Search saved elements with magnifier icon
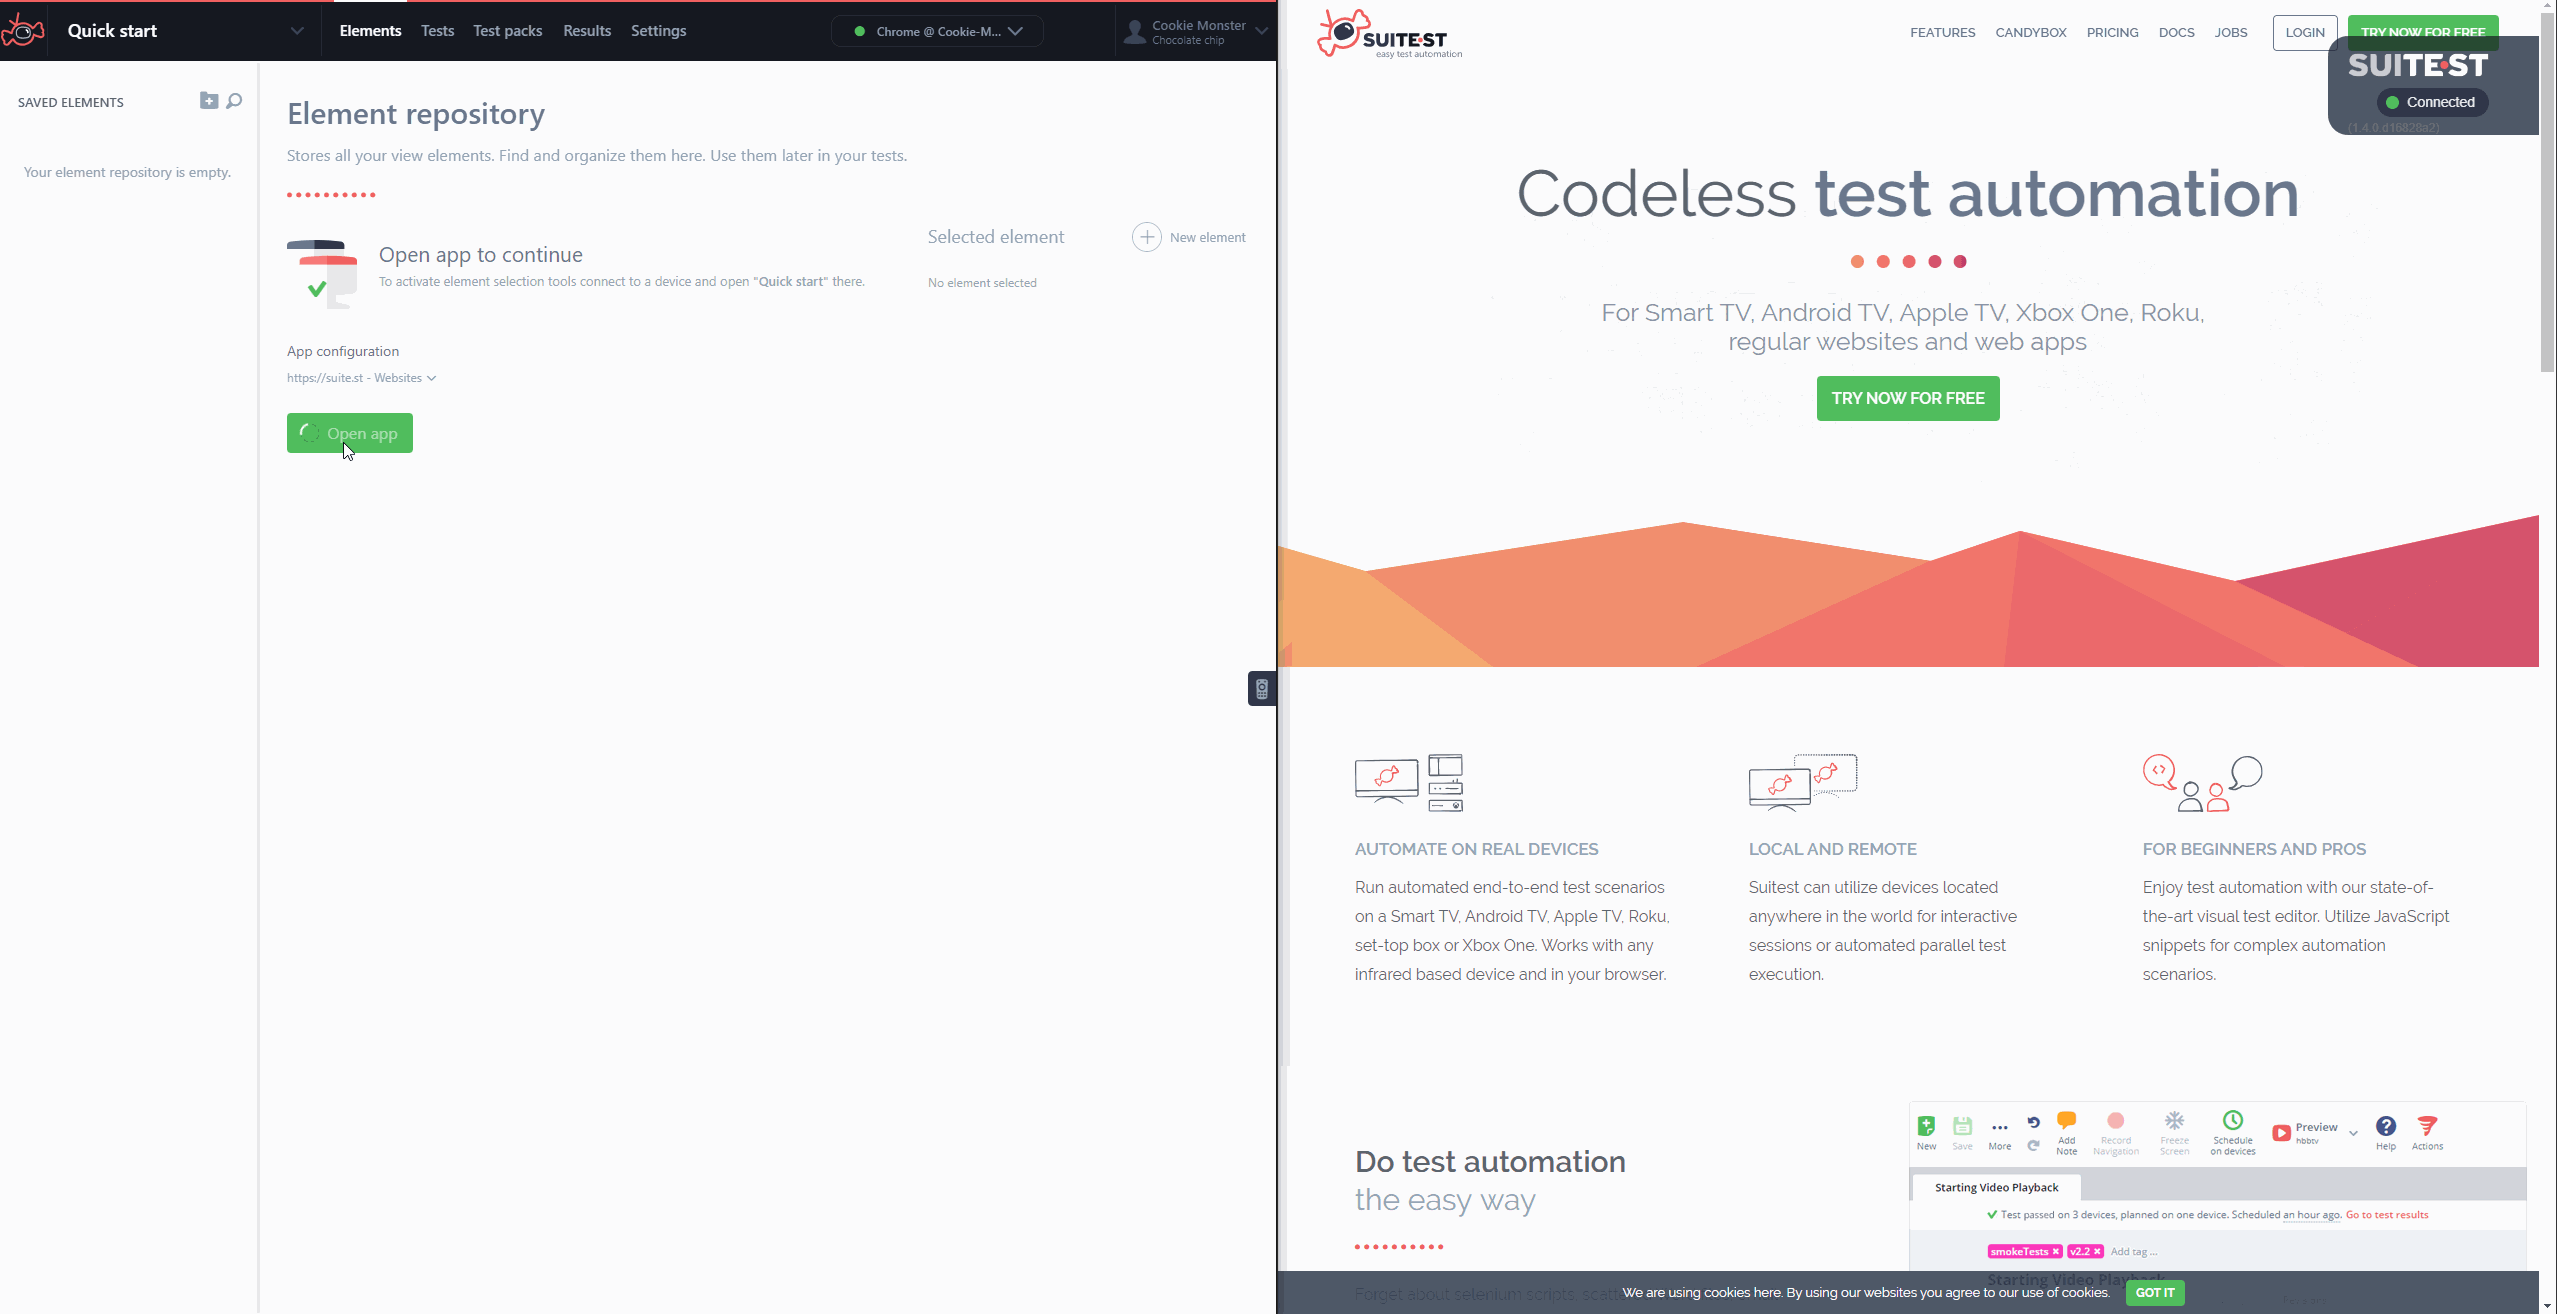Image resolution: width=2557 pixels, height=1314 pixels. [234, 101]
